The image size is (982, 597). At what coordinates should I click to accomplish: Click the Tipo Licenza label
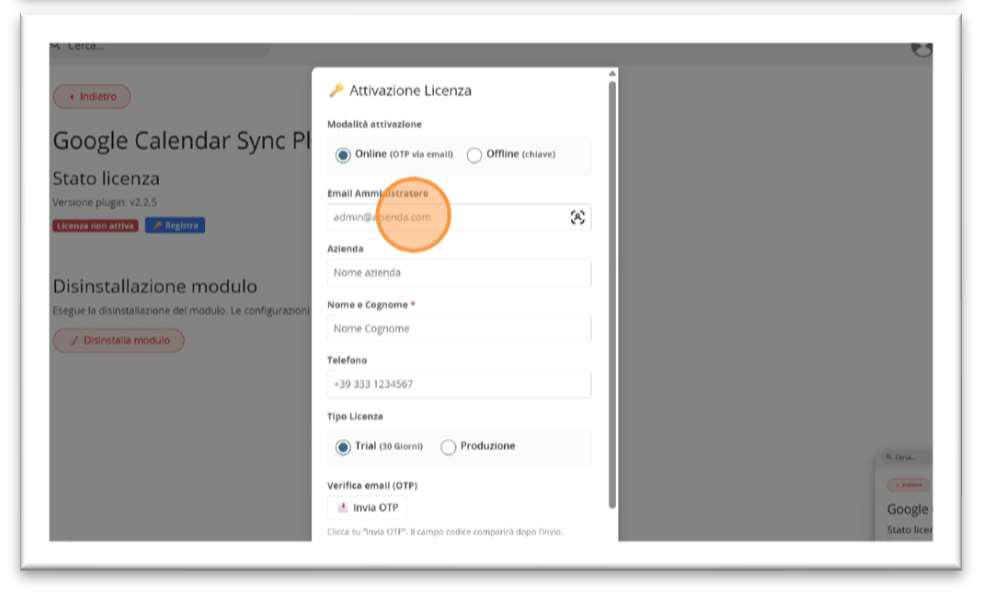pyautogui.click(x=355, y=417)
